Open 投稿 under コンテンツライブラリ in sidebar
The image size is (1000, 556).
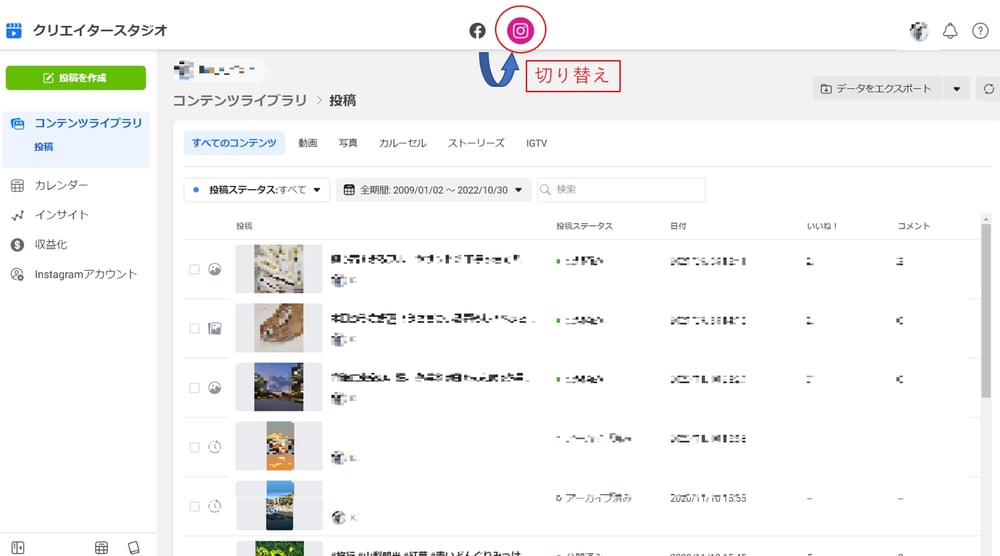pyautogui.click(x=43, y=147)
